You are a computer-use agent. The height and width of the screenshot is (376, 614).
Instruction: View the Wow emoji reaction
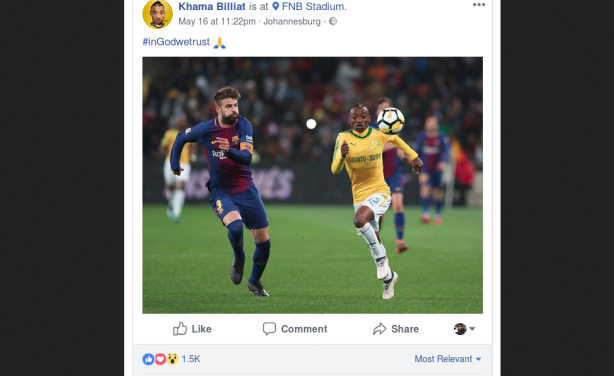(172, 359)
